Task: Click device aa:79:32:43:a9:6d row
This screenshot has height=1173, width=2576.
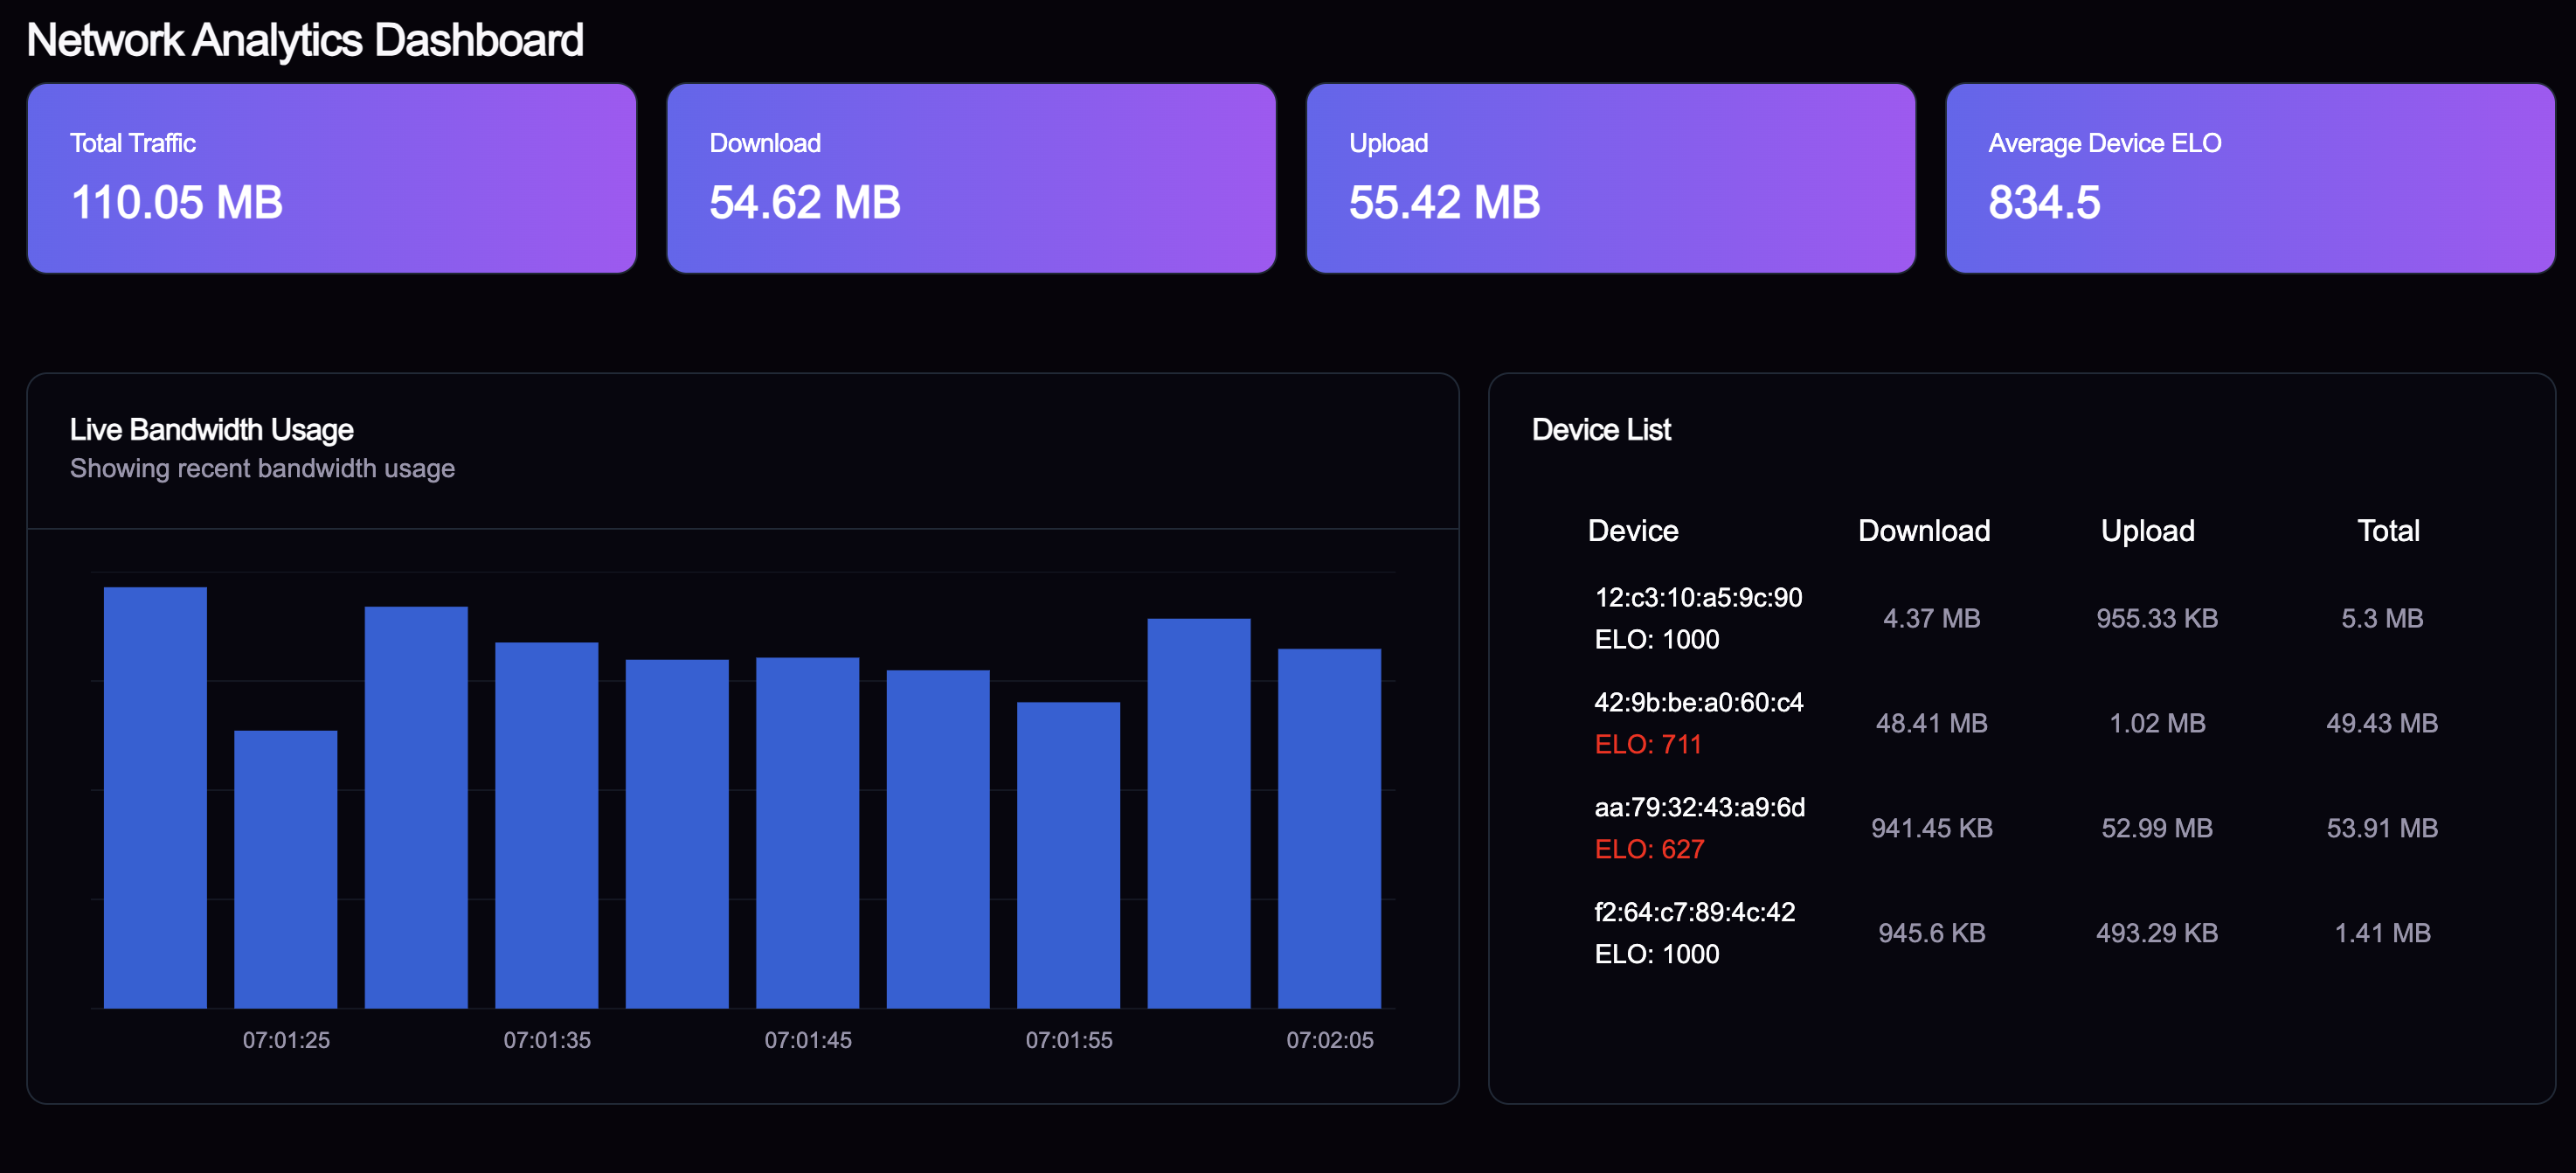Action: point(1698,807)
